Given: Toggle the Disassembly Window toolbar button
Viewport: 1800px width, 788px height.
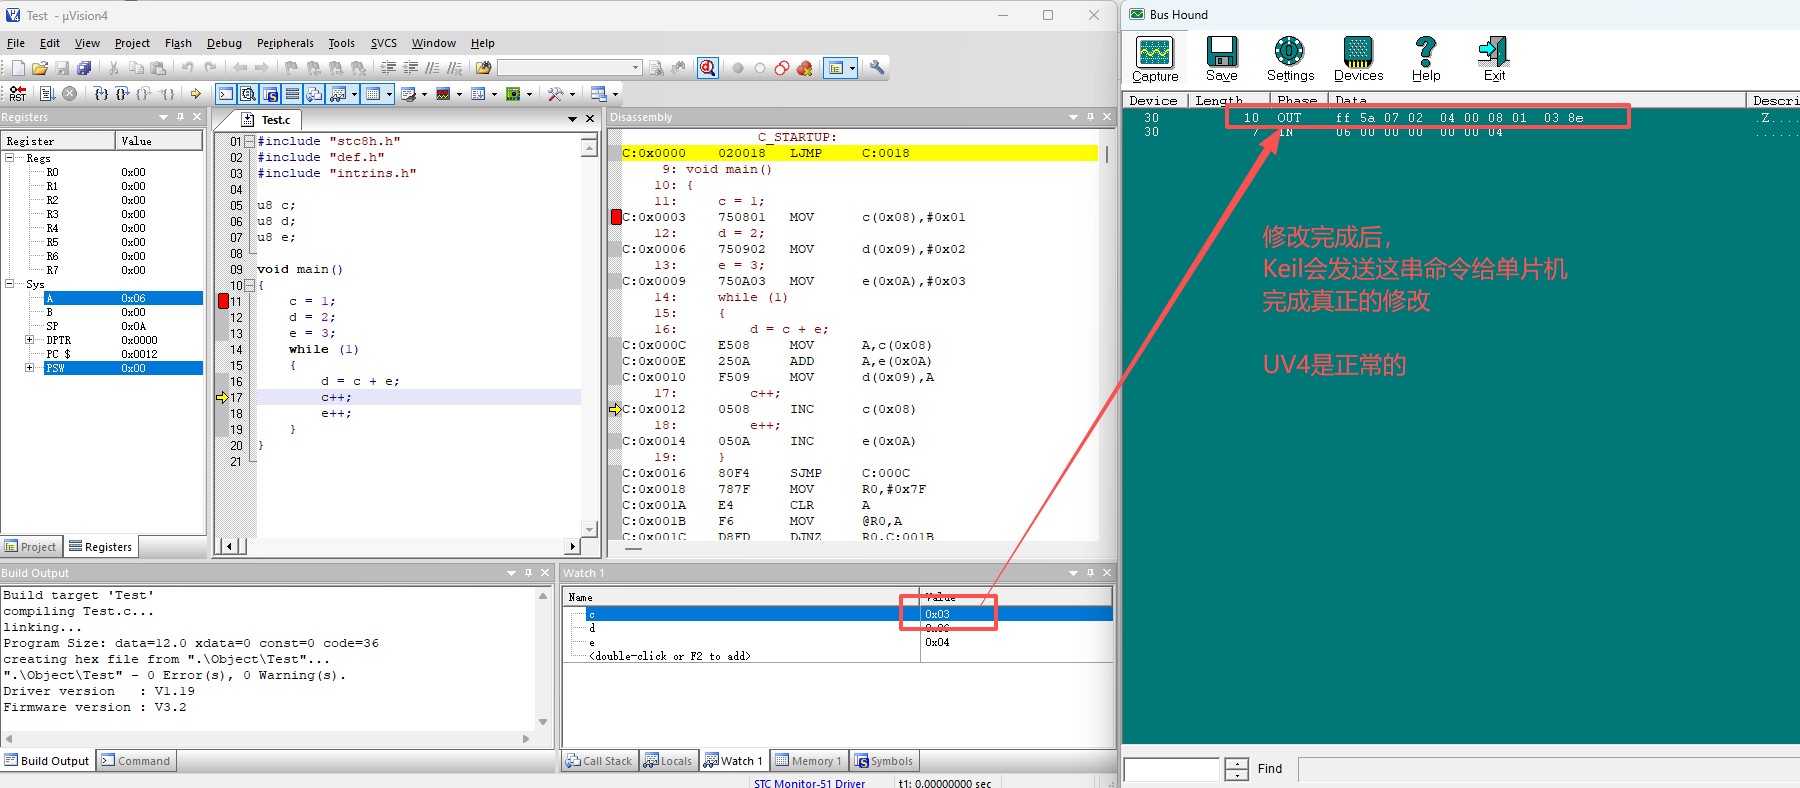Looking at the screenshot, I should (x=248, y=94).
